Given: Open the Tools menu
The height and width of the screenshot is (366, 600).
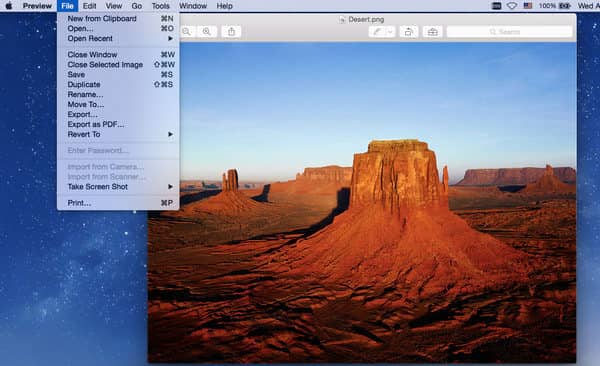Looking at the screenshot, I should point(161,6).
